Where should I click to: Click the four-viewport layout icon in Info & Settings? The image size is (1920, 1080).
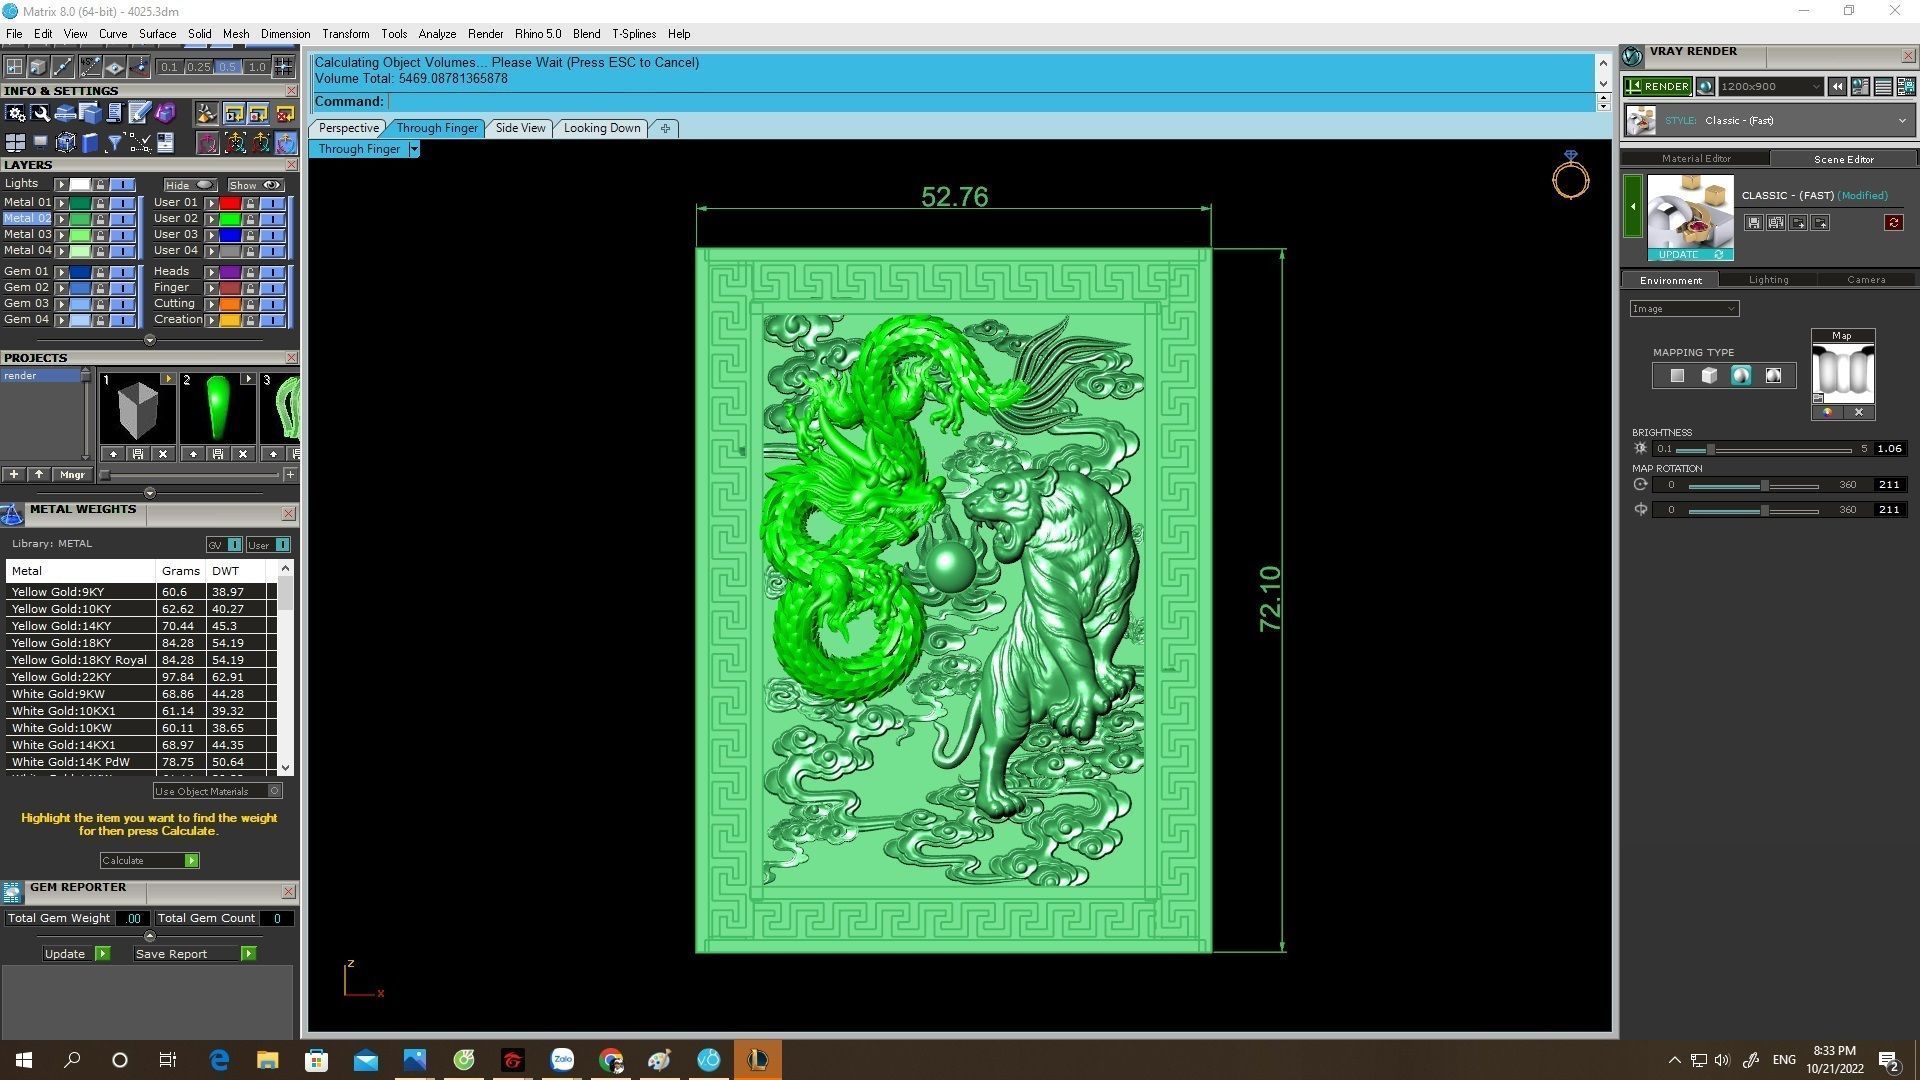15,143
